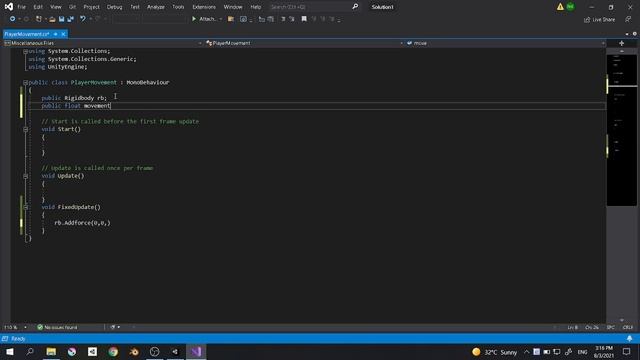The image size is (640, 360).
Task: Click the Save PlayerMovement.cs disk icon
Action: point(62,19)
